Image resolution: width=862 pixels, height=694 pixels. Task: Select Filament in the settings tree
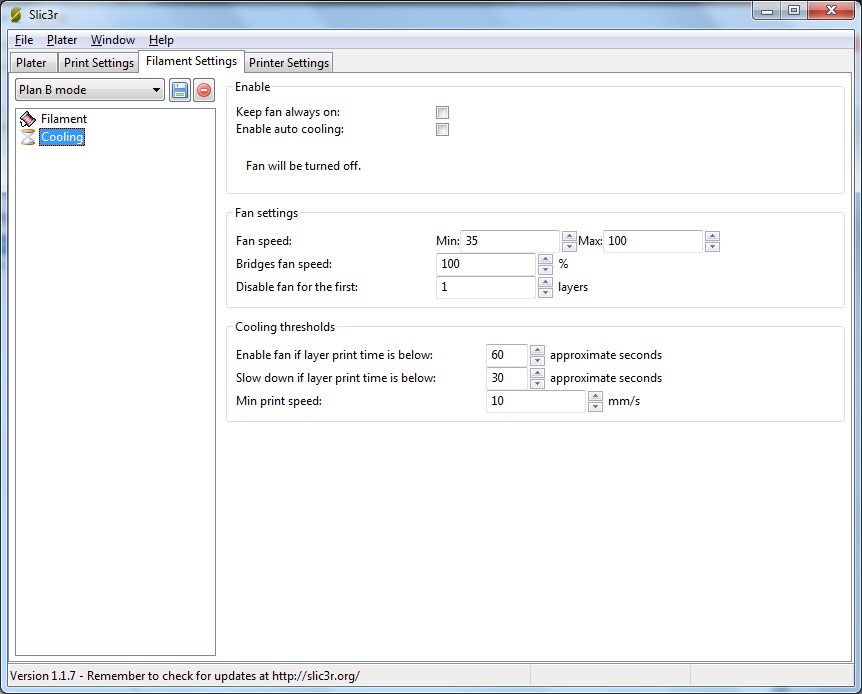click(x=64, y=119)
